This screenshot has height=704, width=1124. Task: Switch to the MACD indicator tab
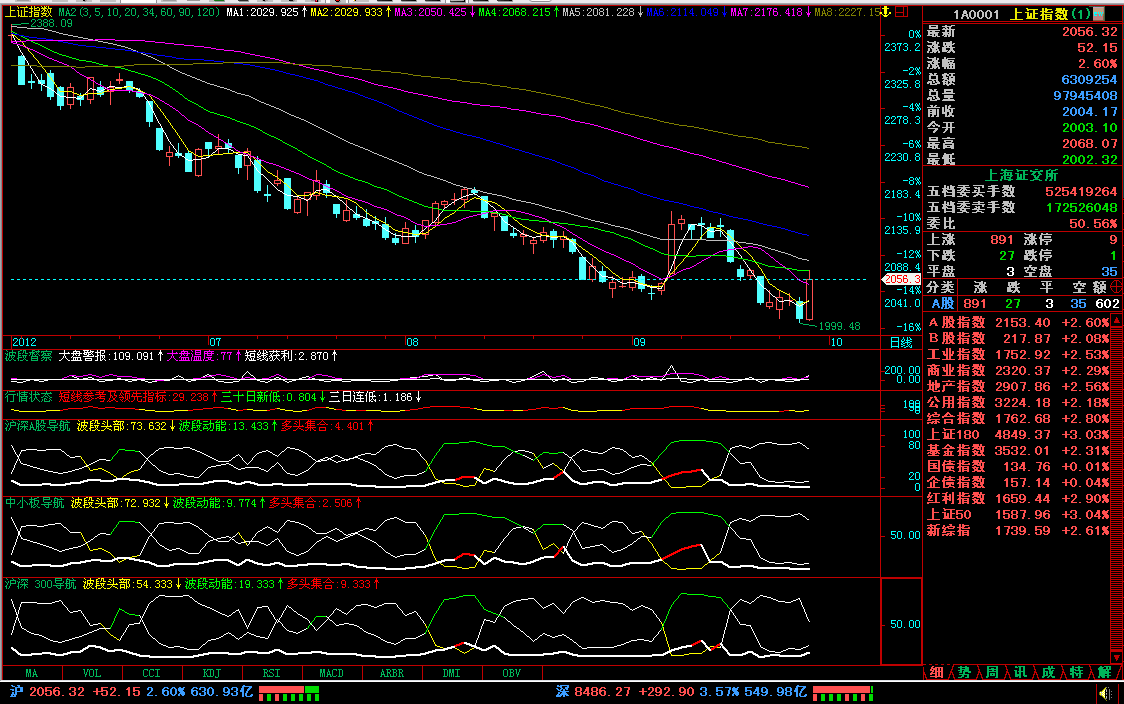[332, 673]
